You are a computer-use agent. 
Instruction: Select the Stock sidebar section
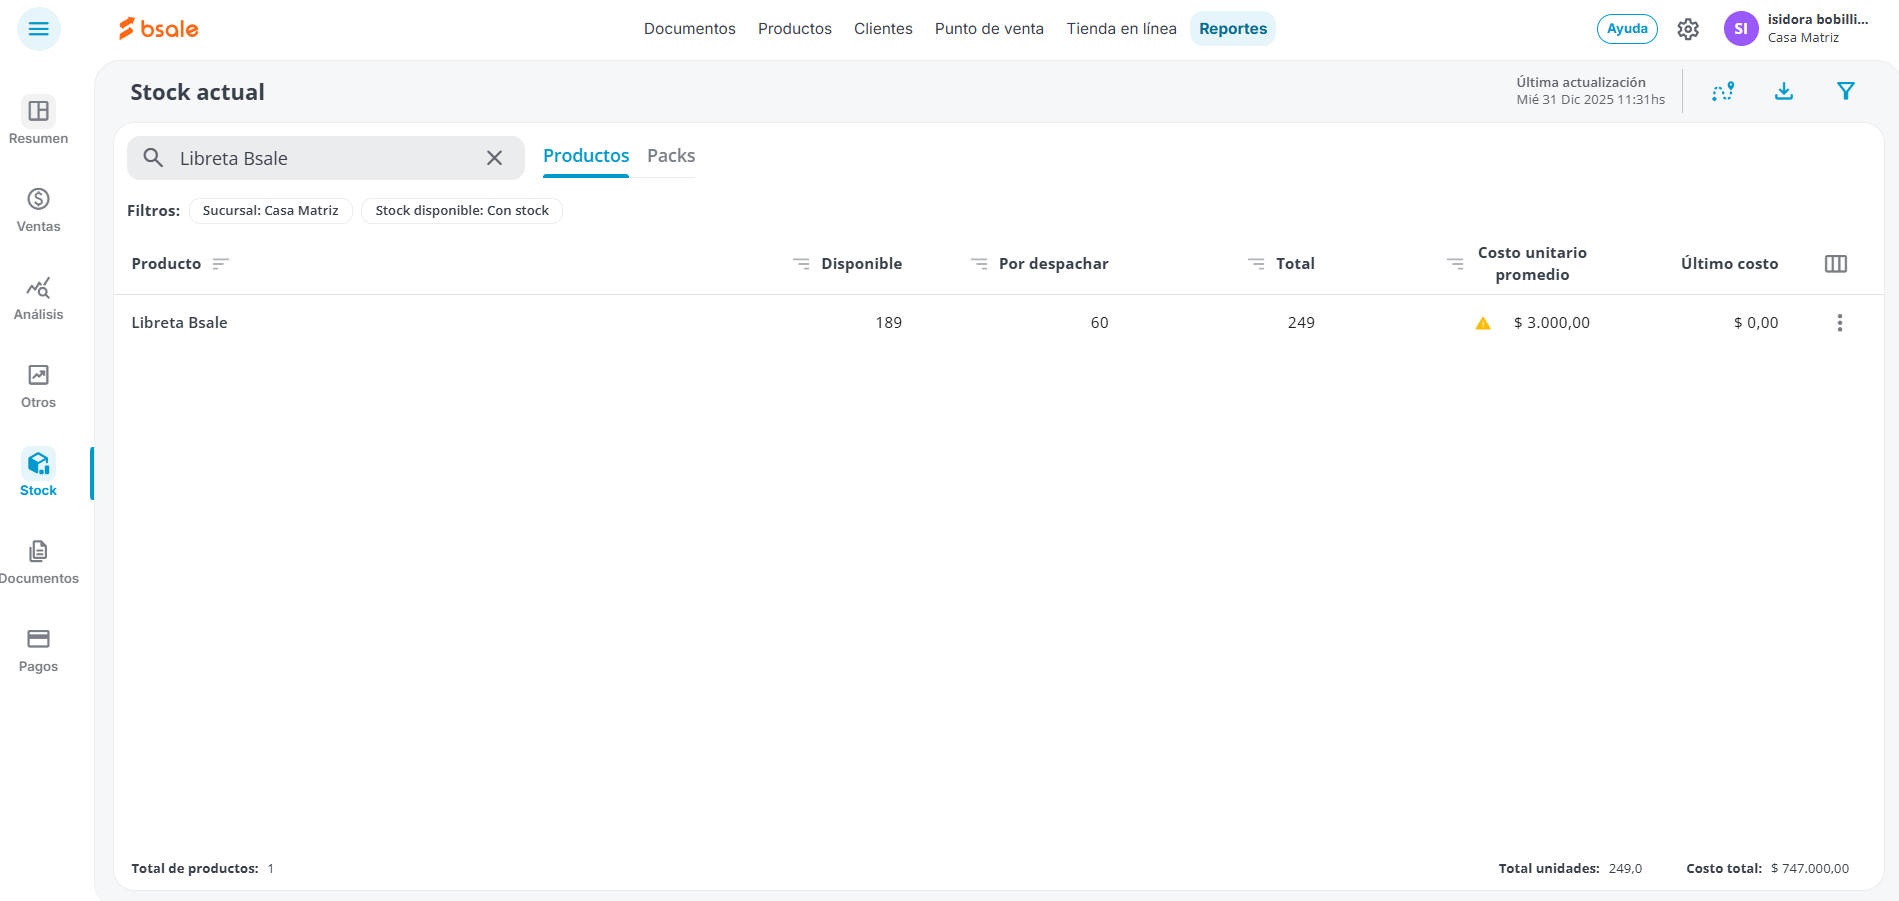coord(39,473)
